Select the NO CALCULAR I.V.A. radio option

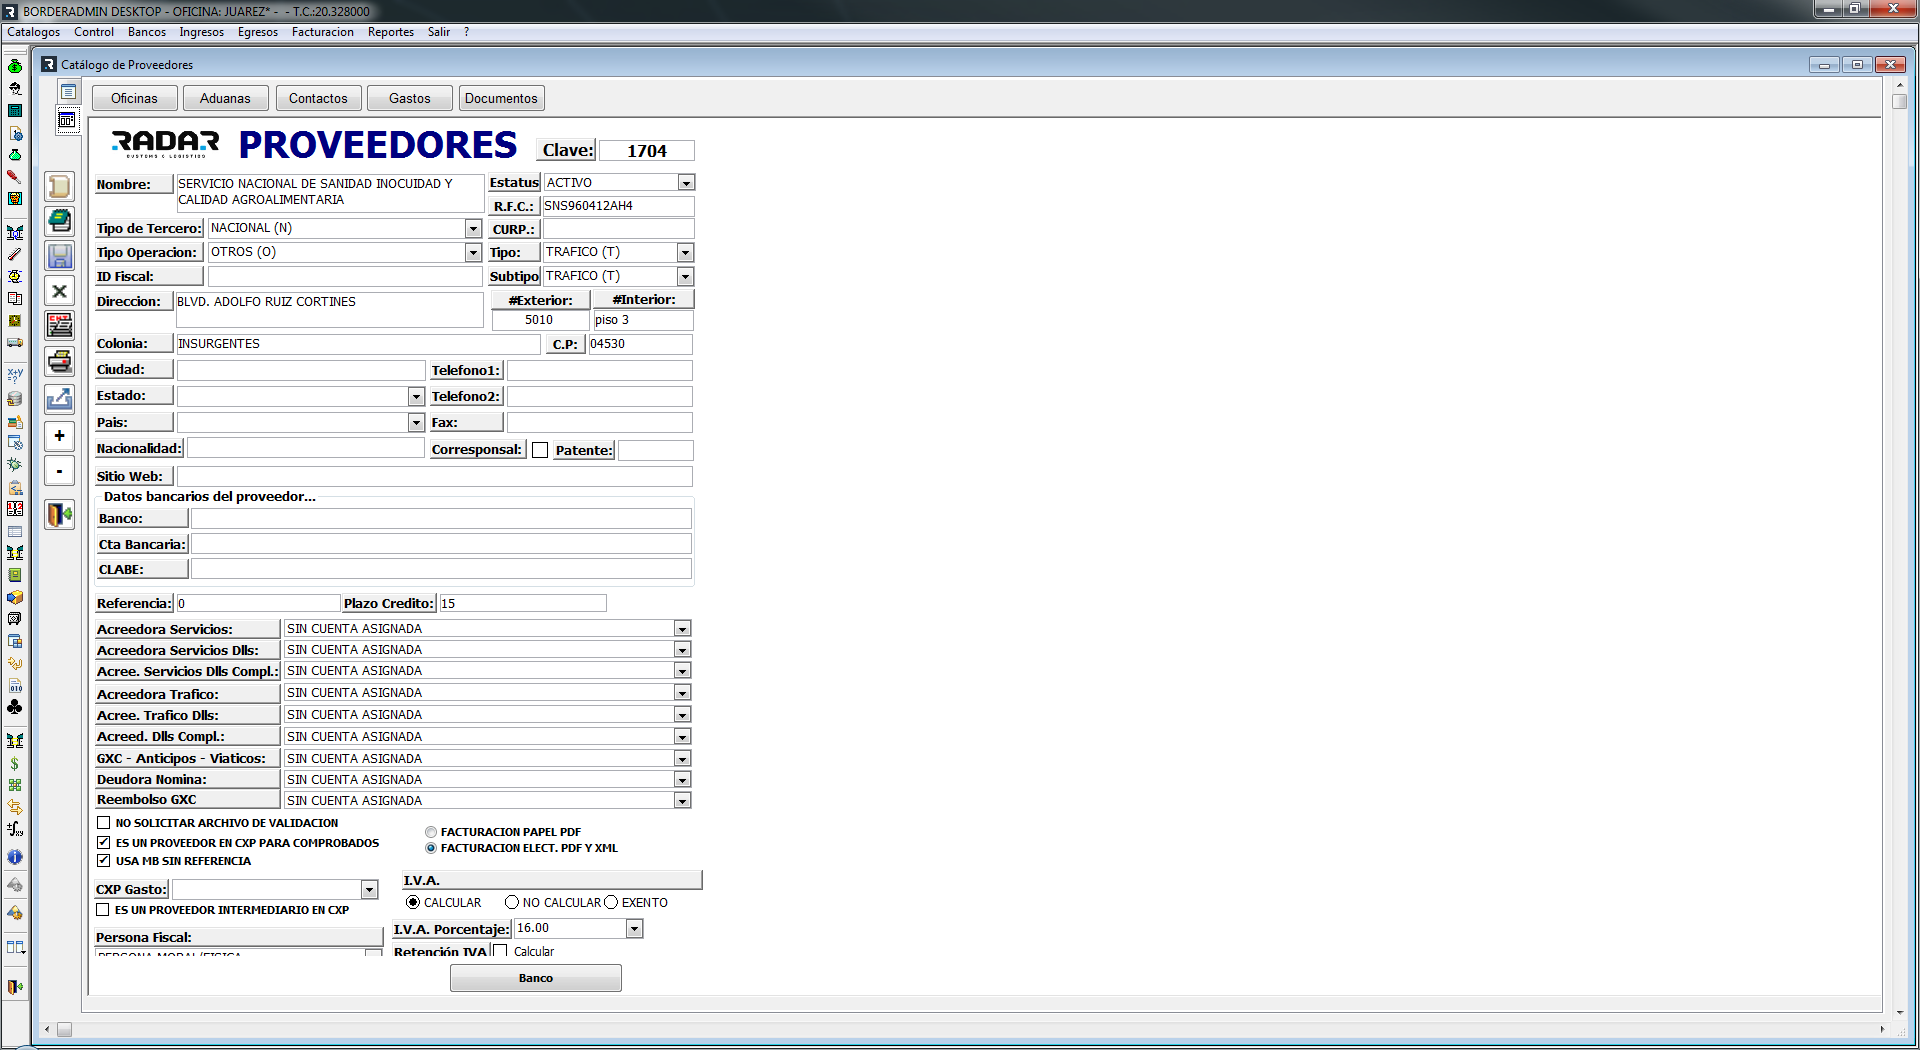point(512,902)
